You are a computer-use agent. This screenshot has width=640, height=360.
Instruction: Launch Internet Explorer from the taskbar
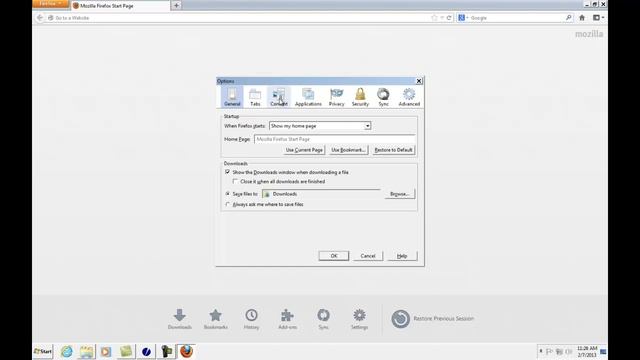click(67, 351)
